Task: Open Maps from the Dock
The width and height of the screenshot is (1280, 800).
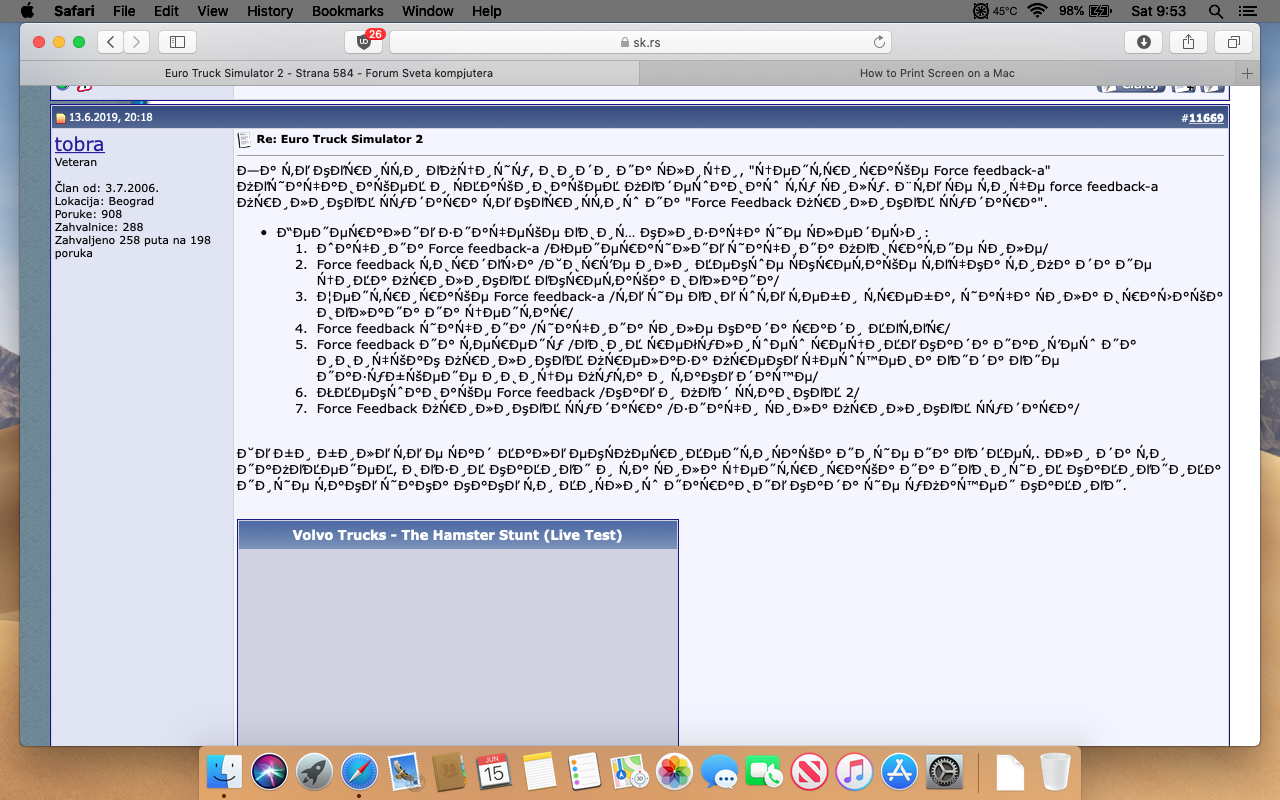Action: click(x=629, y=772)
